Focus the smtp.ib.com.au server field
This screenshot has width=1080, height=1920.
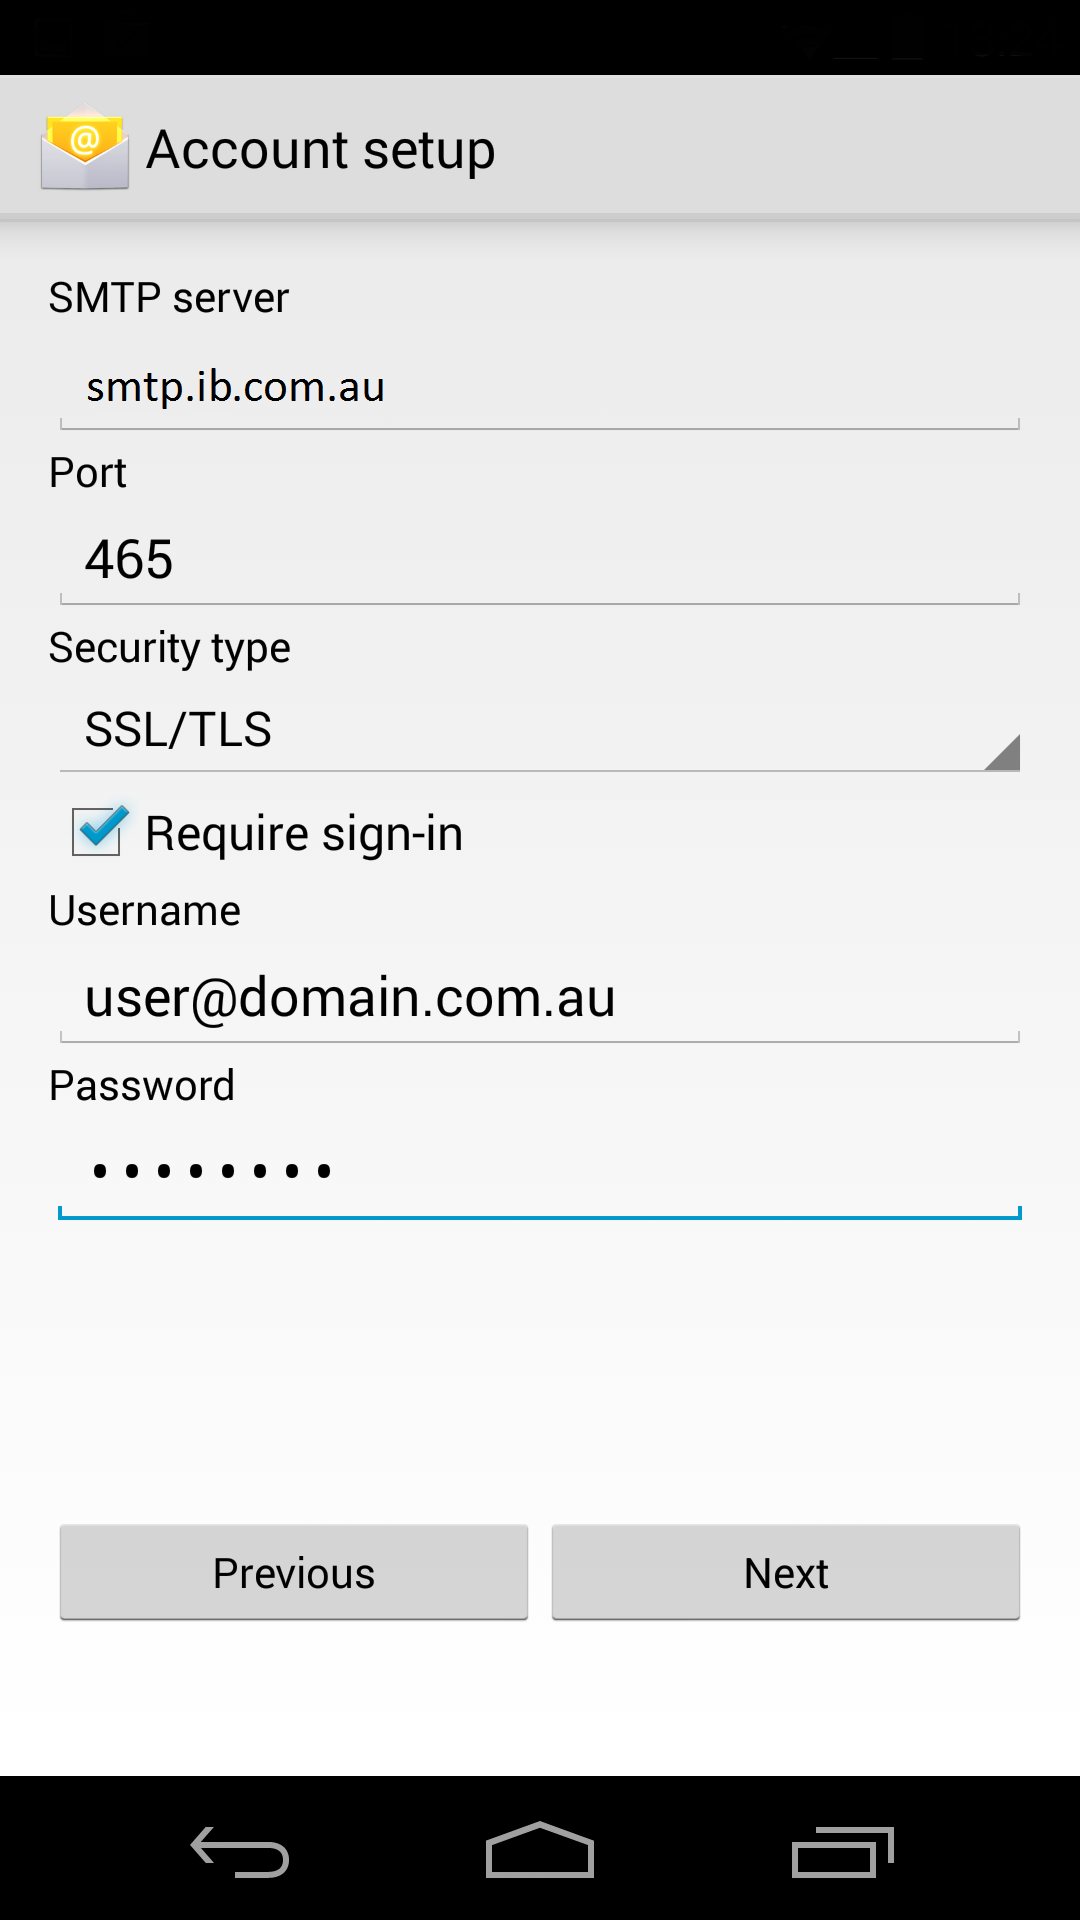click(540, 388)
